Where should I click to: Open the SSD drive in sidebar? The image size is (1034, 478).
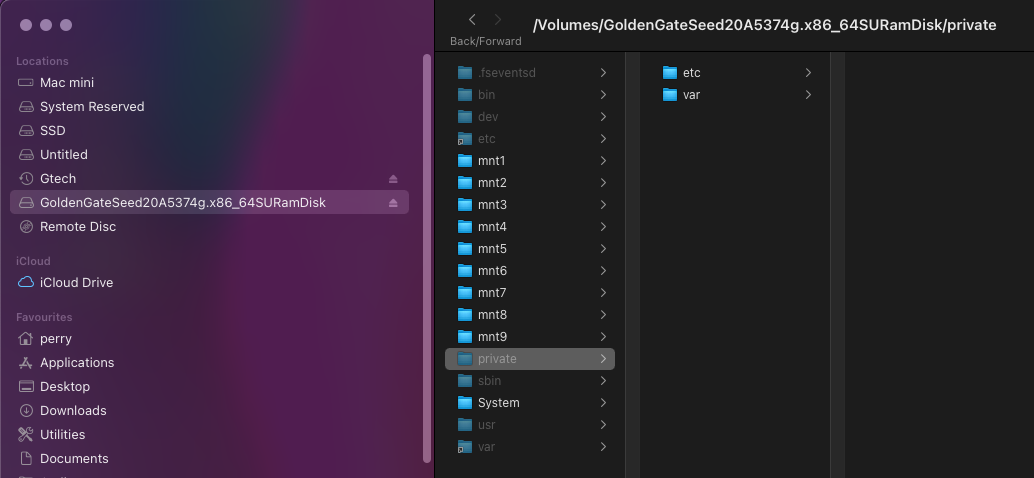click(210, 131)
